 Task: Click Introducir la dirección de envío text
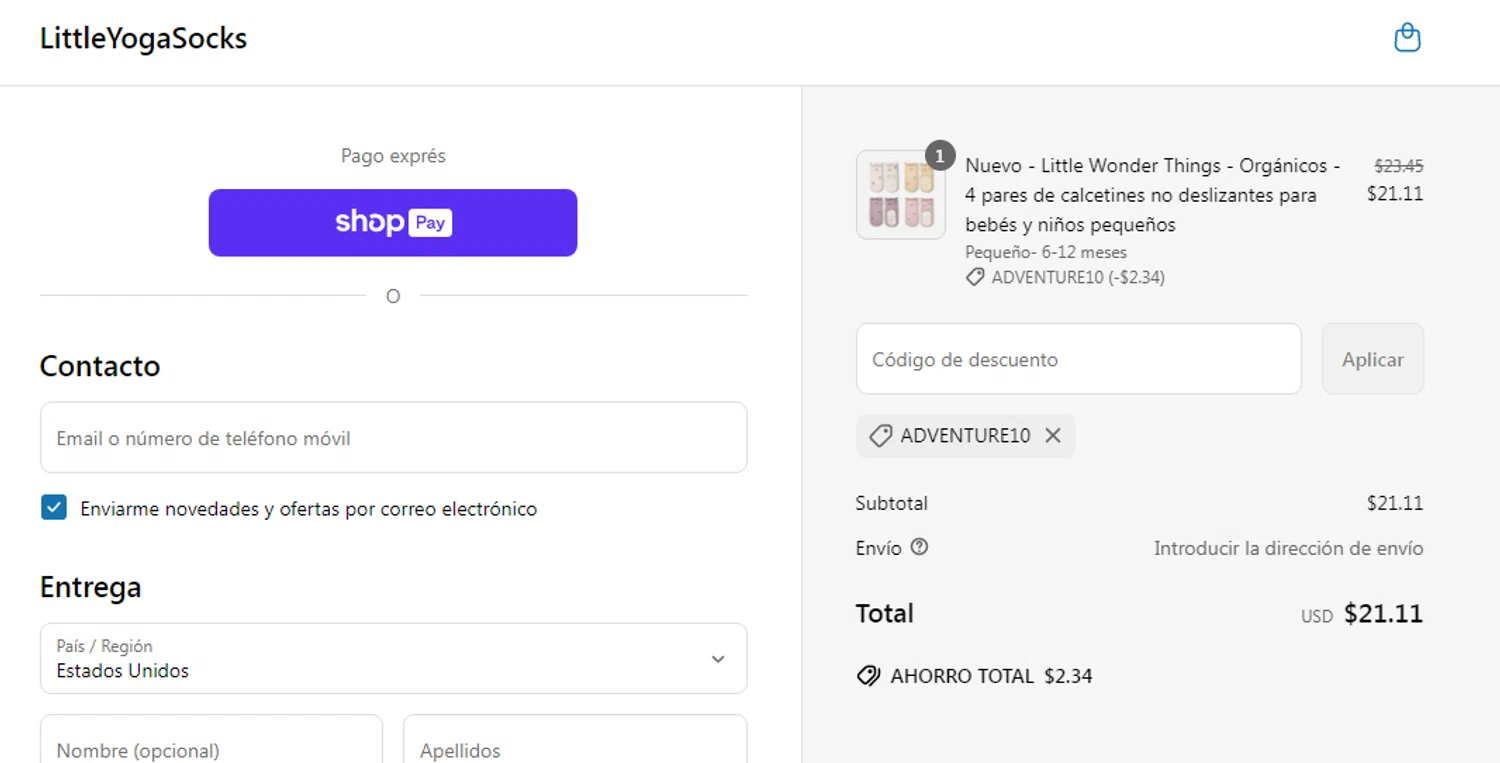(1288, 548)
